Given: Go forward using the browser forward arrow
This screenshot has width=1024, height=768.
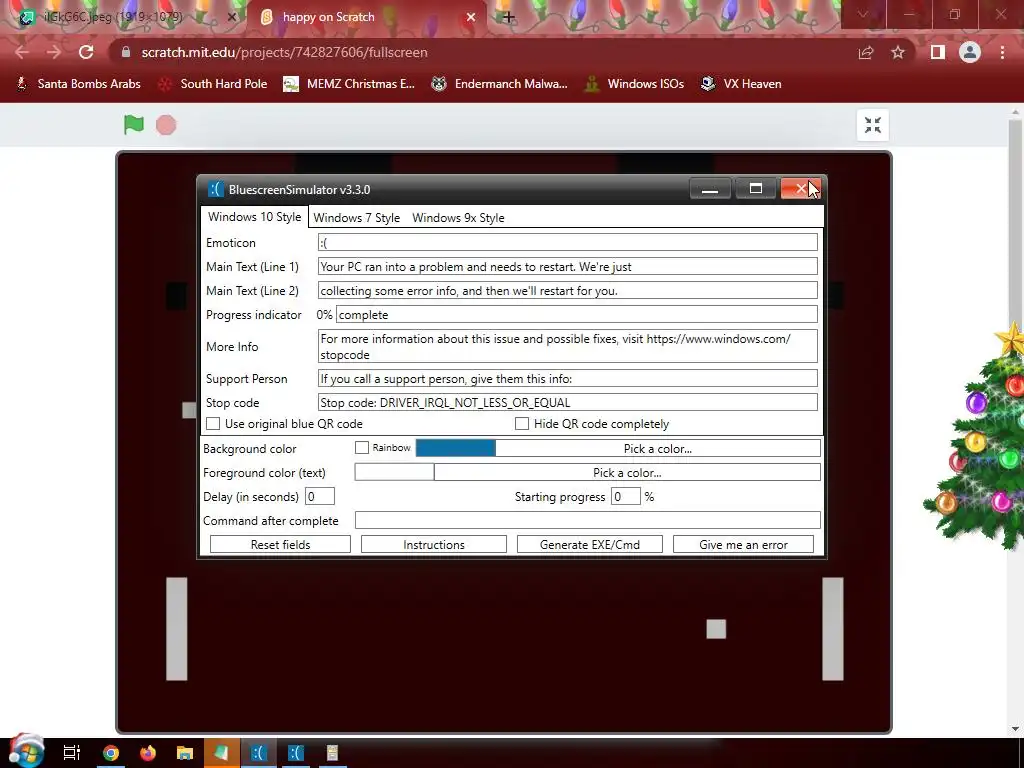Looking at the screenshot, I should click(x=54, y=52).
